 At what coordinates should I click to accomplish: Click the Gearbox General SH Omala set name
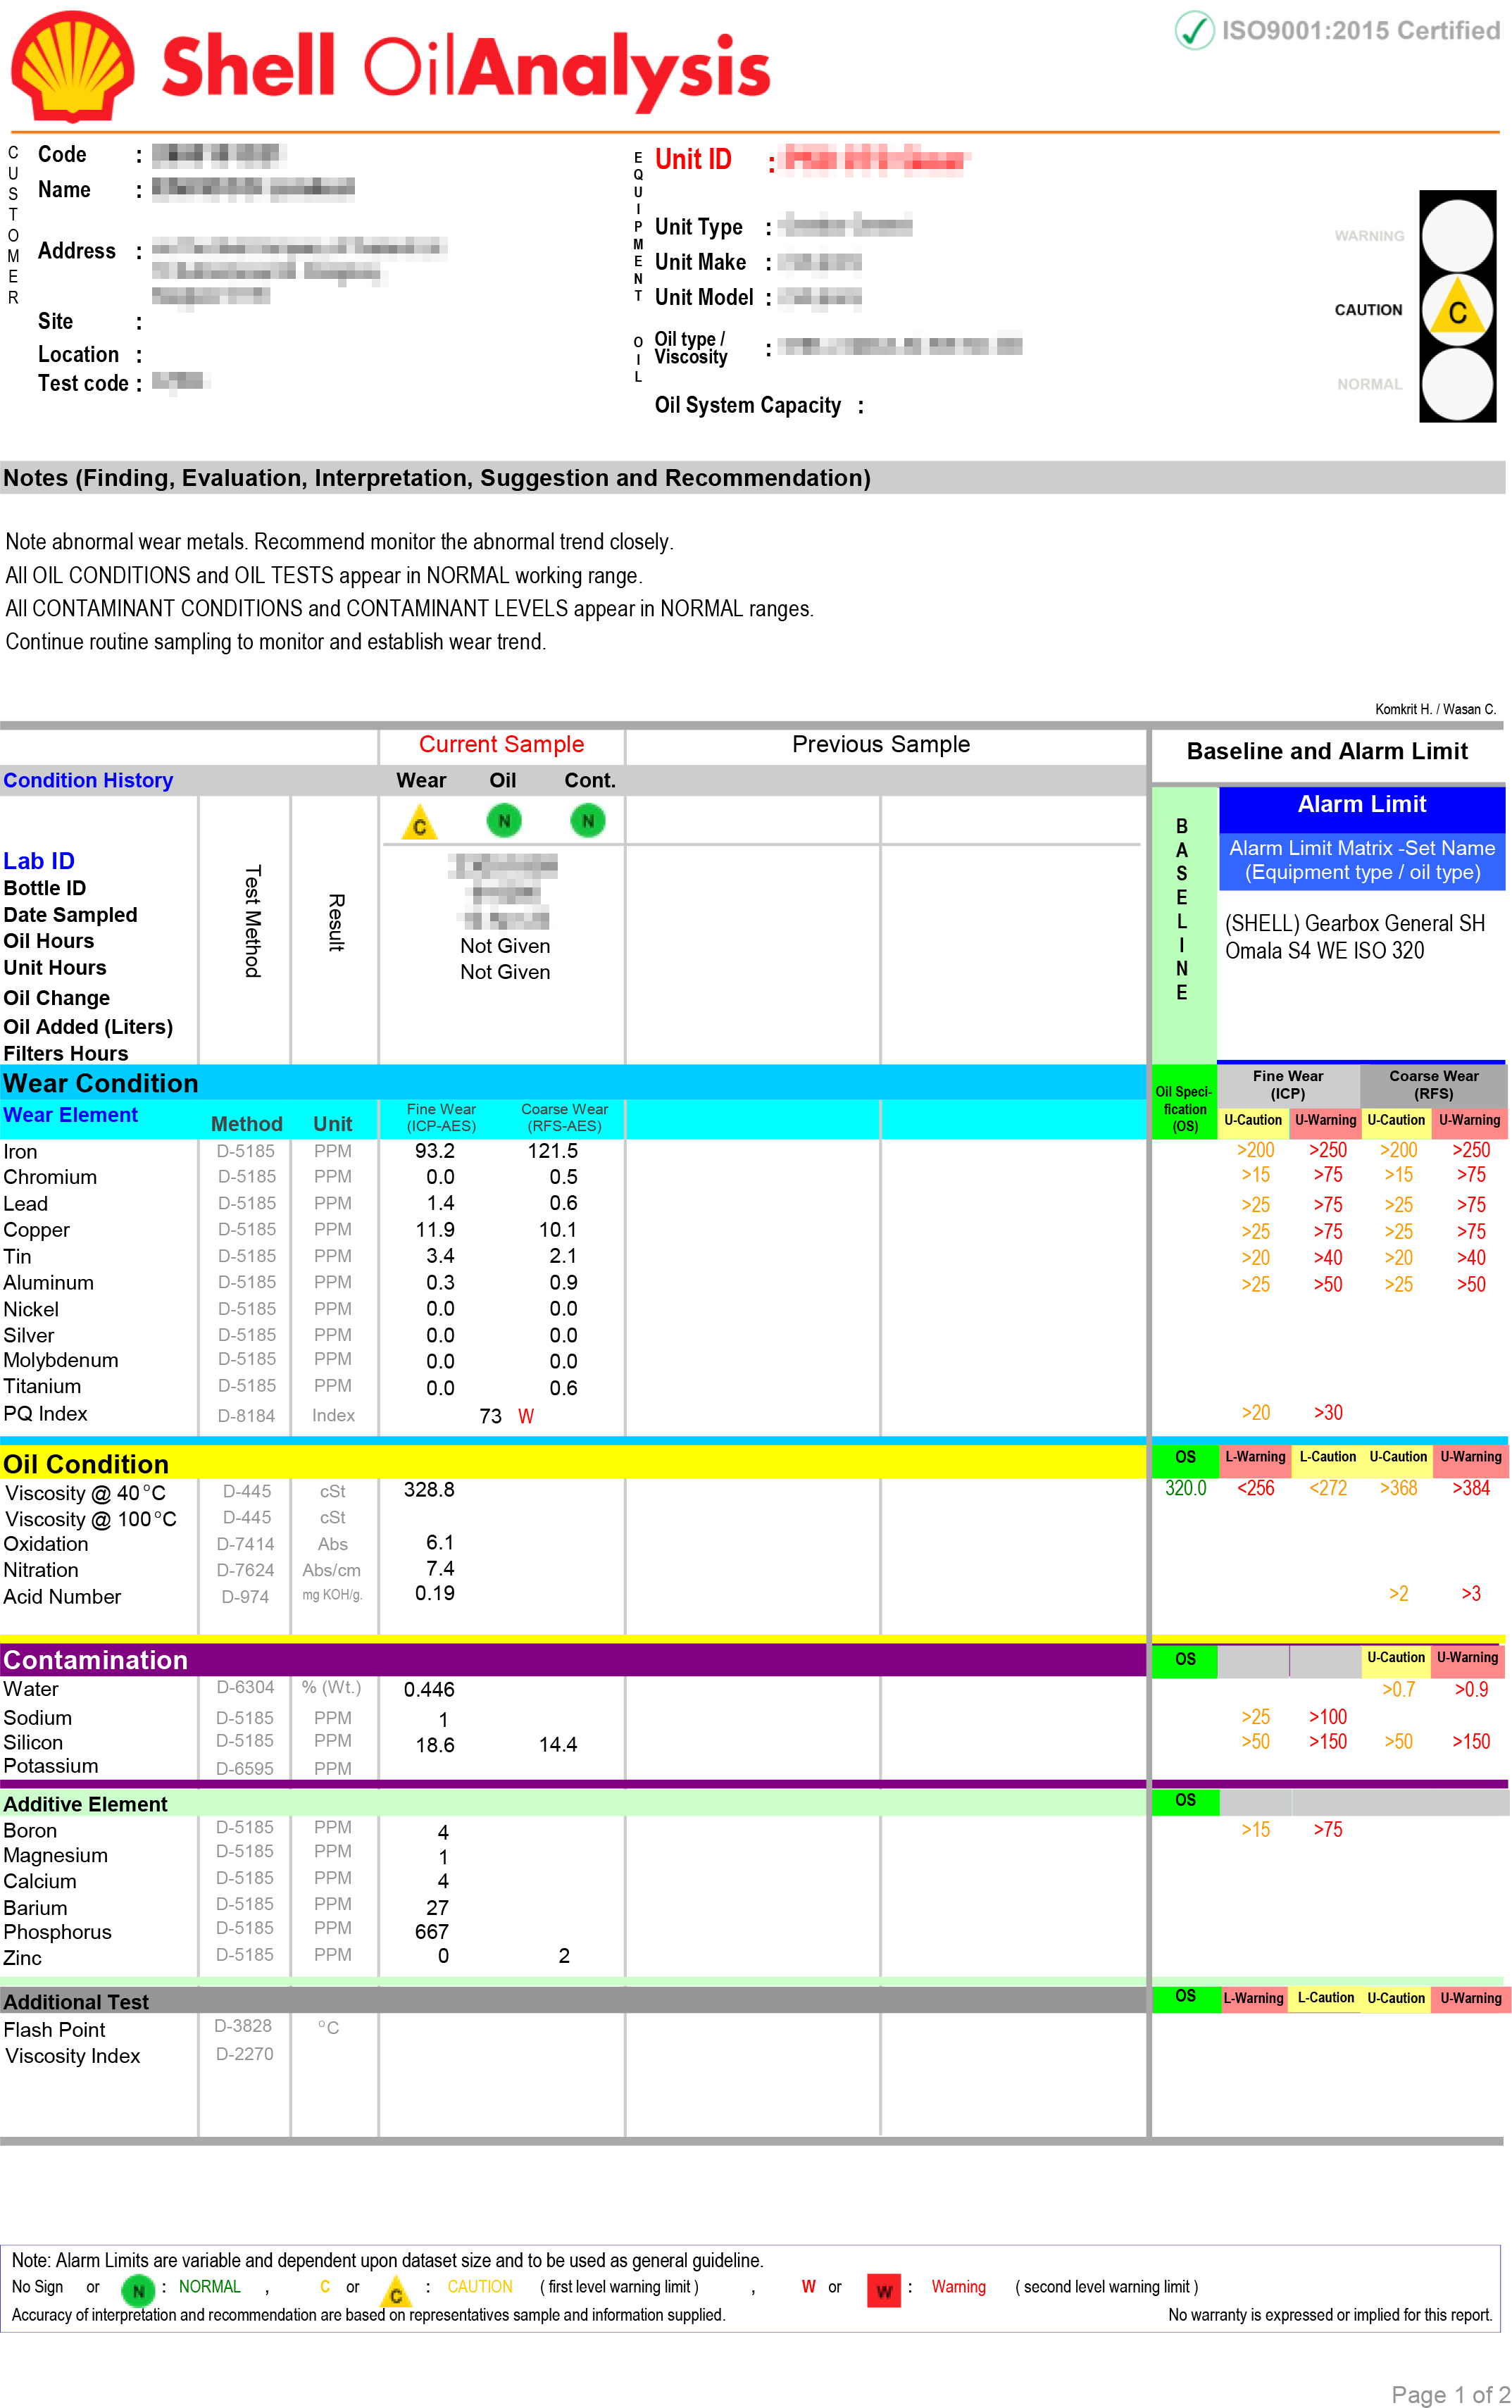1355,937
